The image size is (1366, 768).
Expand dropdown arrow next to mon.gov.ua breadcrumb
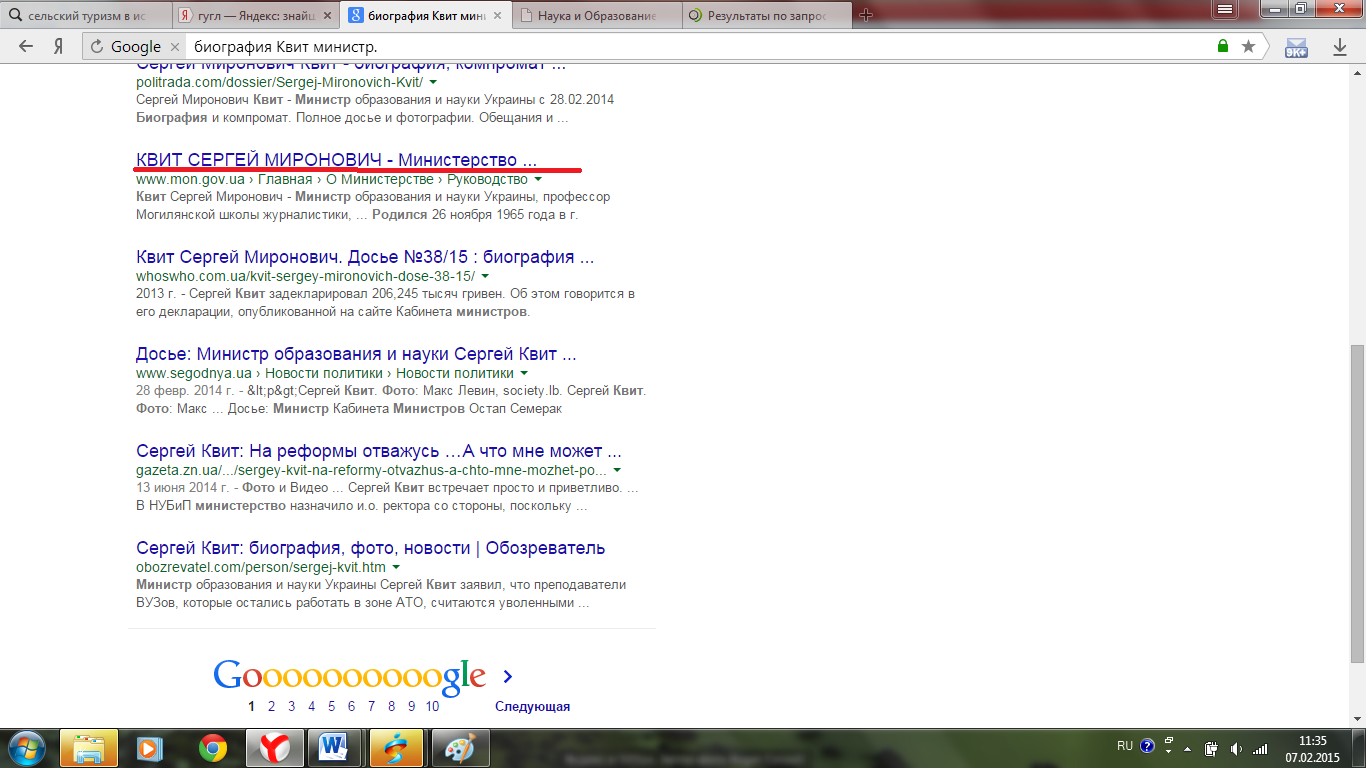pyautogui.click(x=538, y=179)
